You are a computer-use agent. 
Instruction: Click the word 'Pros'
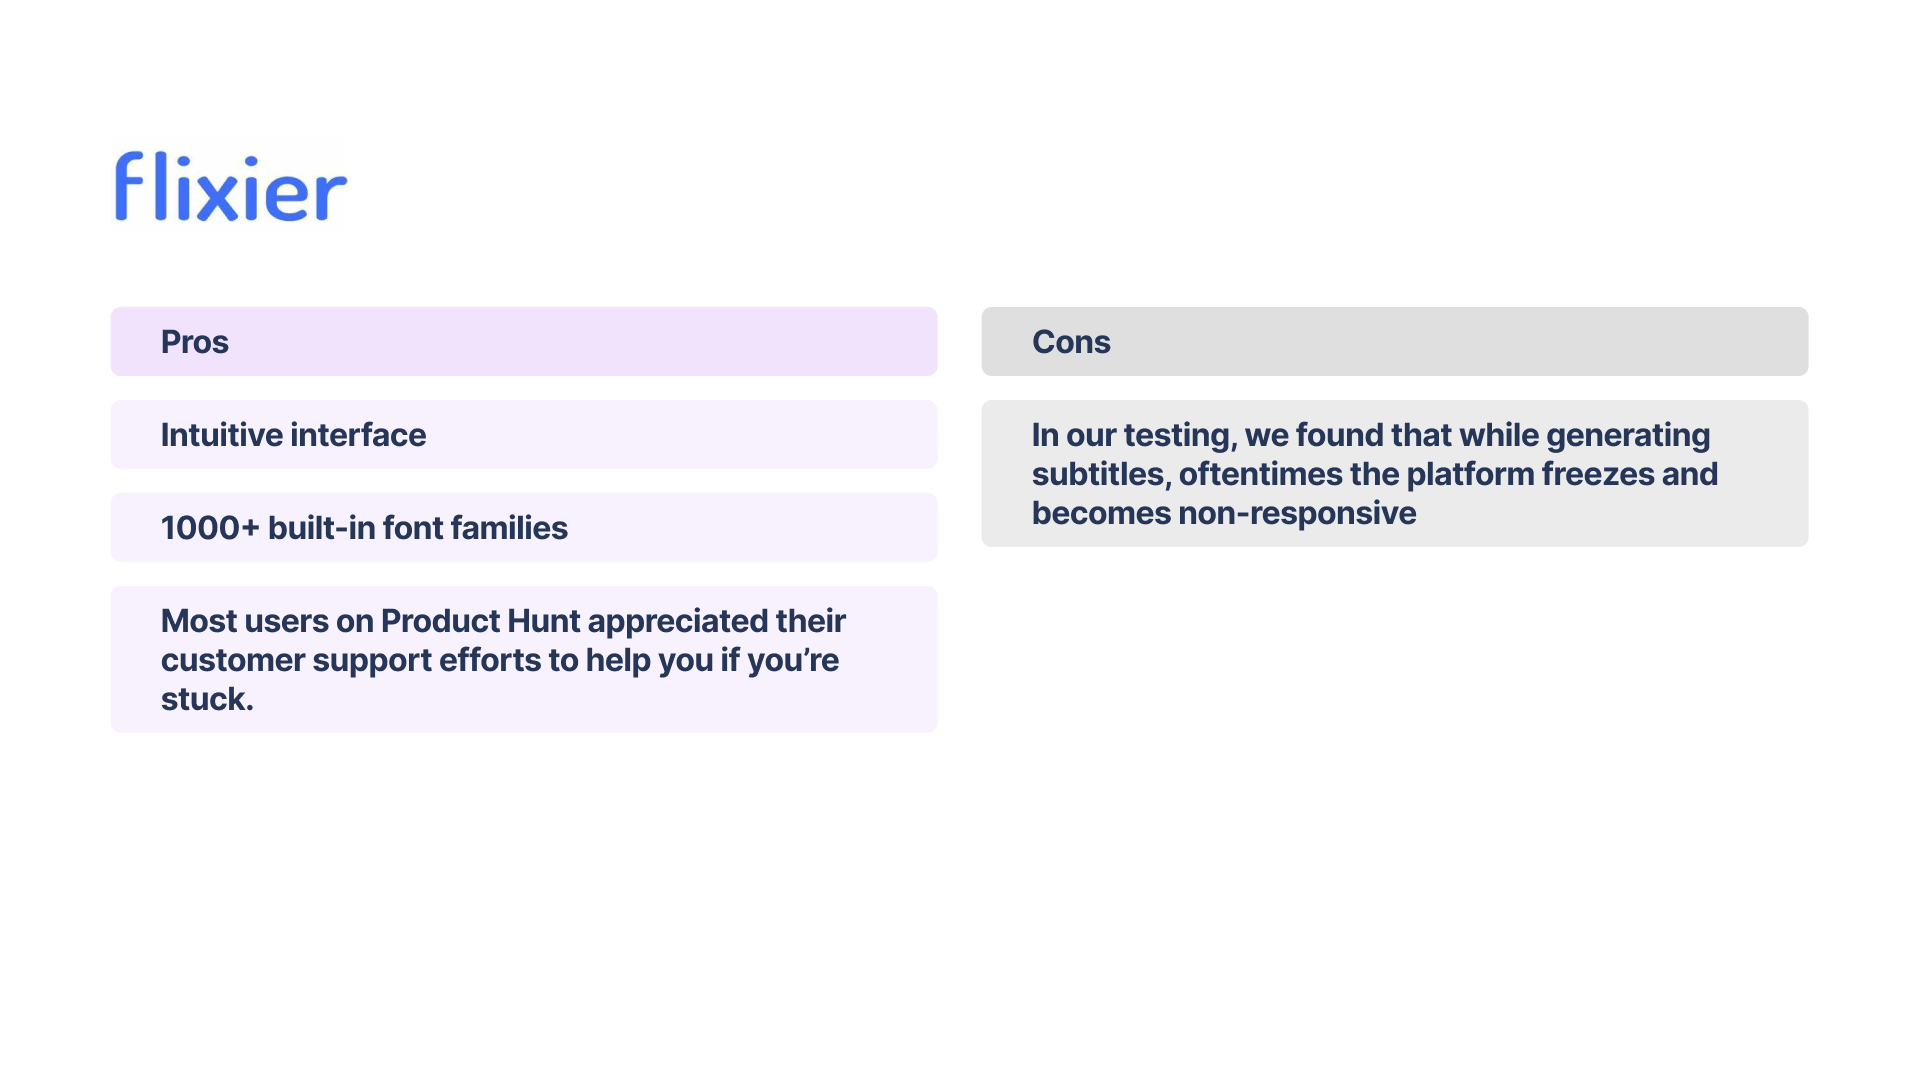(x=195, y=342)
